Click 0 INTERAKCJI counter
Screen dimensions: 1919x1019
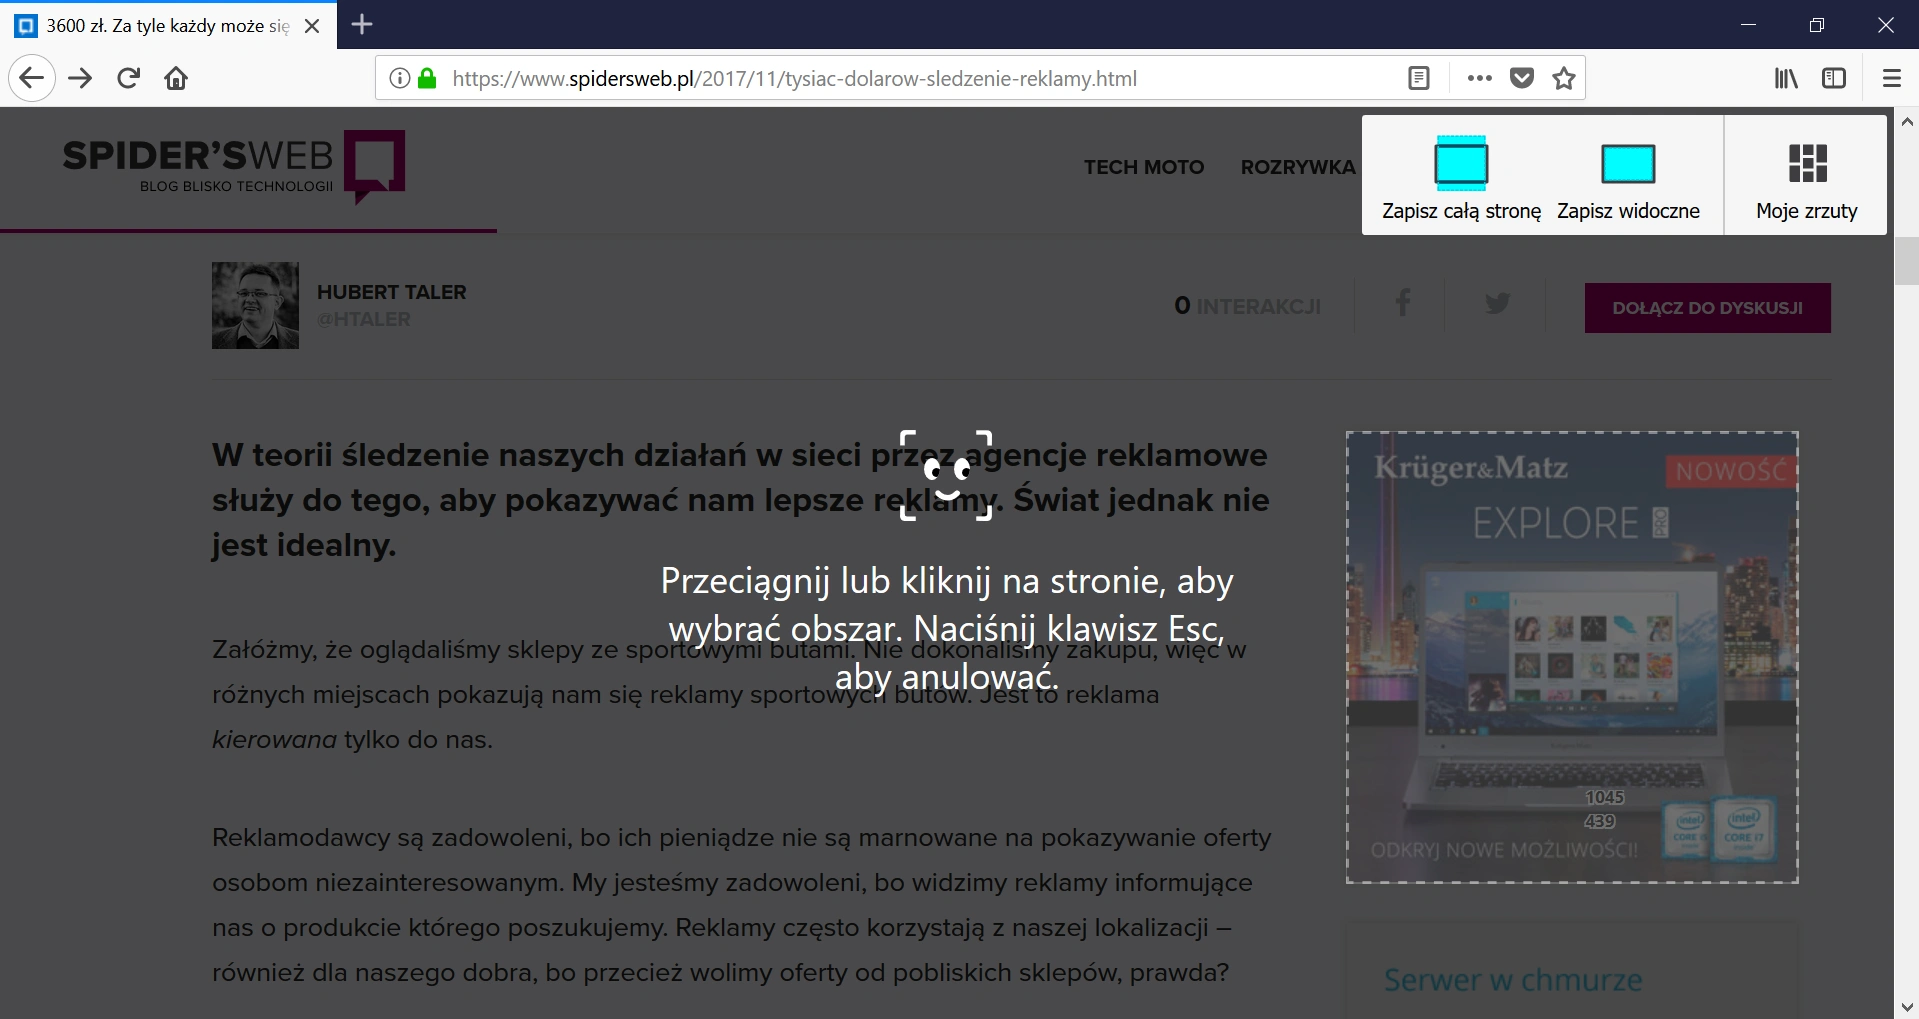click(1248, 306)
